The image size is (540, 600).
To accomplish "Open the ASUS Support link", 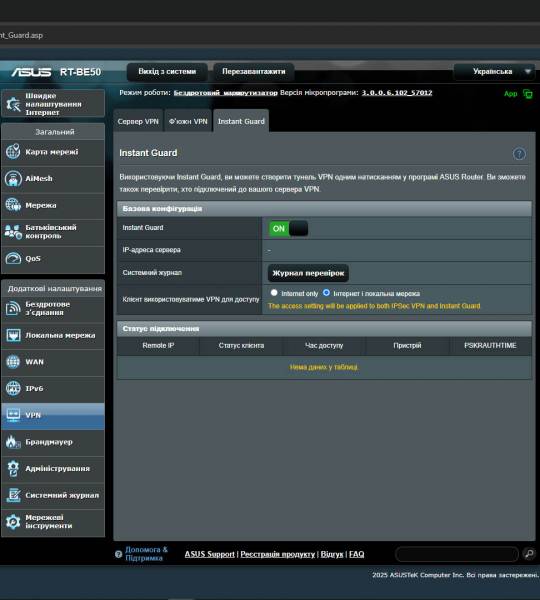I will point(209,554).
